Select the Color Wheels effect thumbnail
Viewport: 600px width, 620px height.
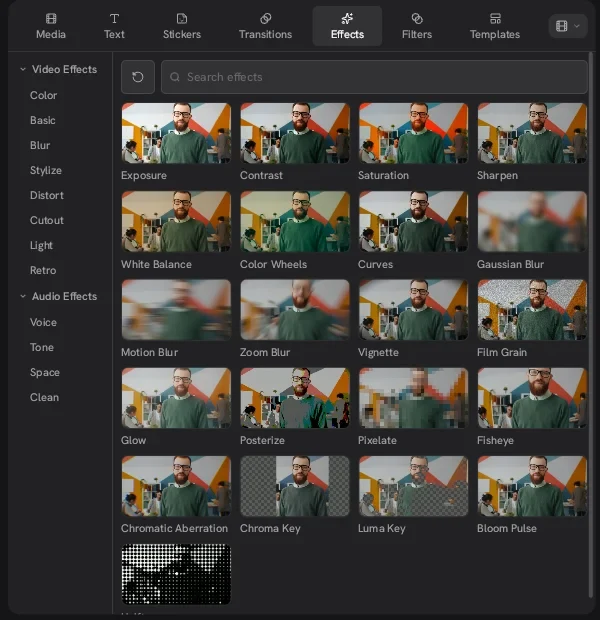click(295, 221)
